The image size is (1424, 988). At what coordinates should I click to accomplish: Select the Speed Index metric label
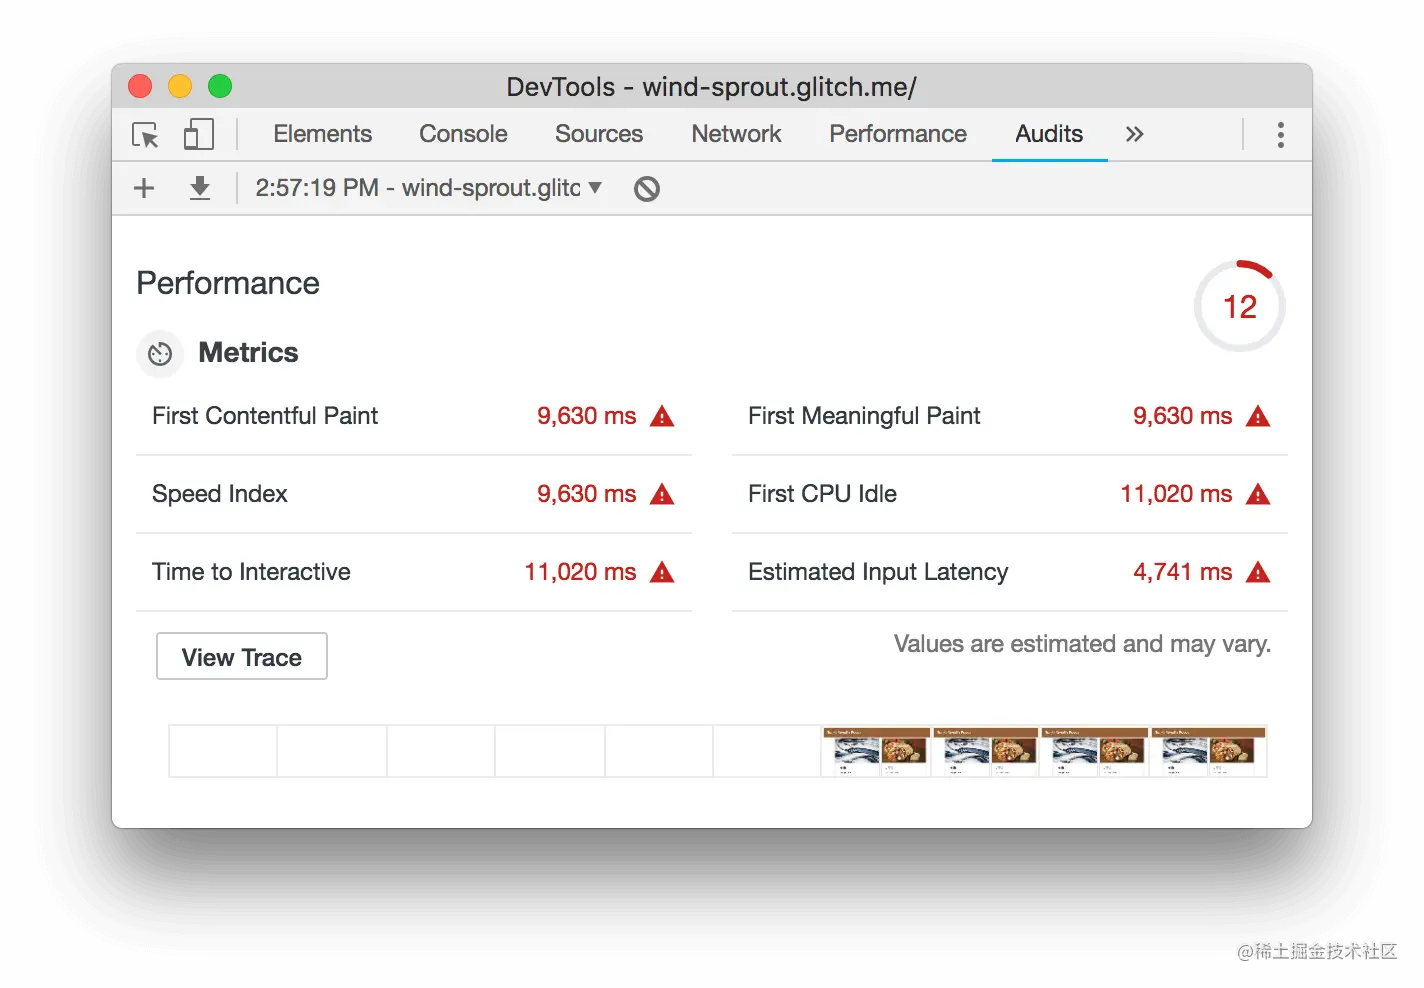coord(220,494)
